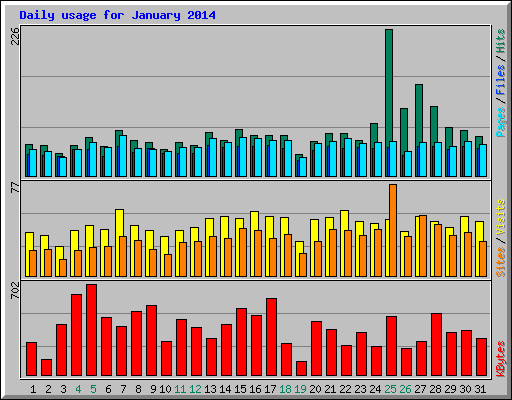
Task: Click the cyan Pages bar for day 15
Action: coord(243,157)
